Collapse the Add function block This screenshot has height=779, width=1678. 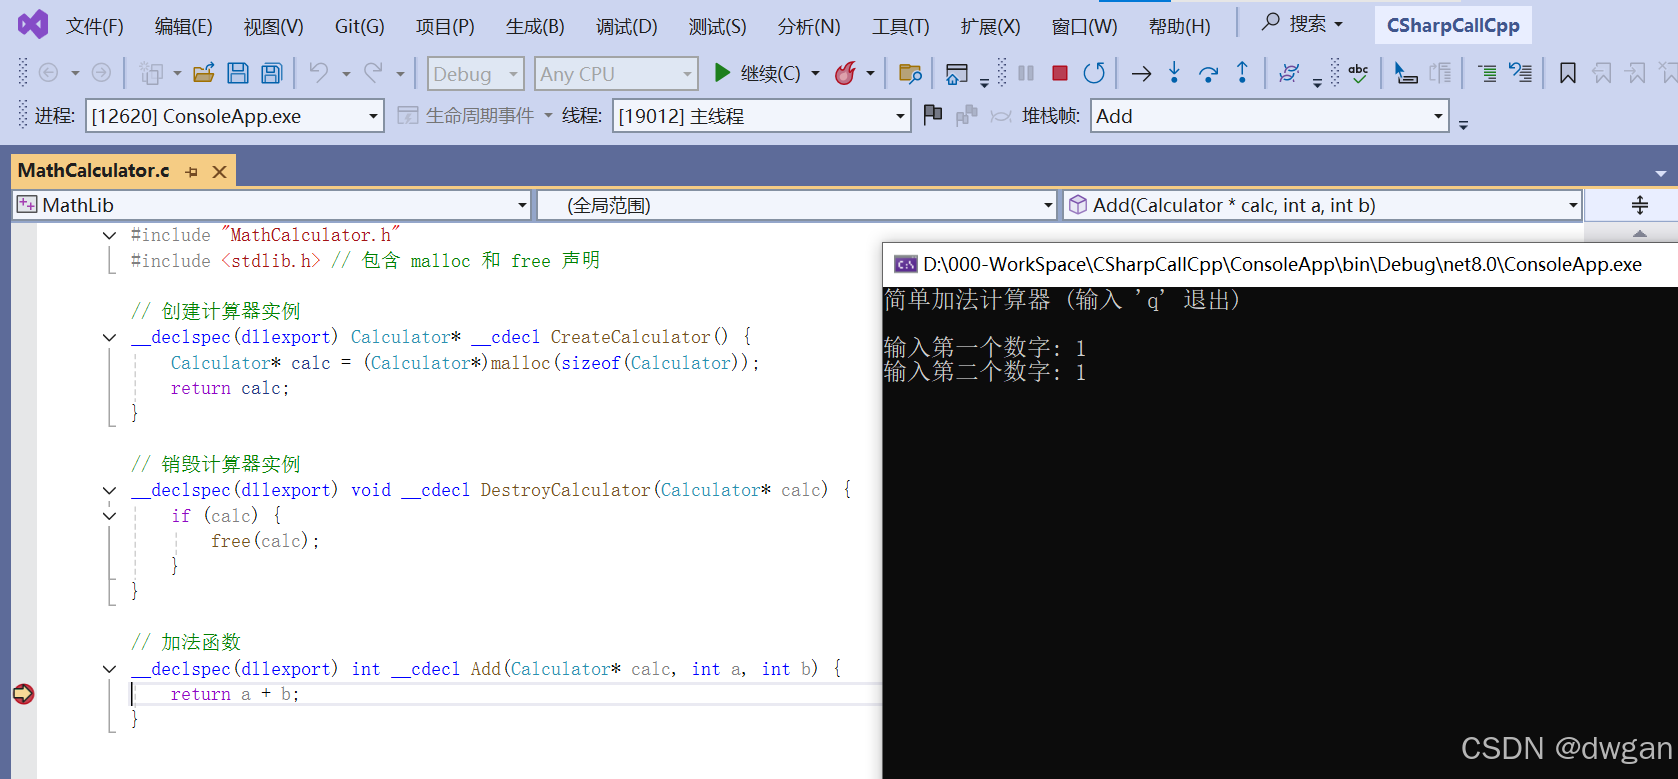(x=109, y=669)
